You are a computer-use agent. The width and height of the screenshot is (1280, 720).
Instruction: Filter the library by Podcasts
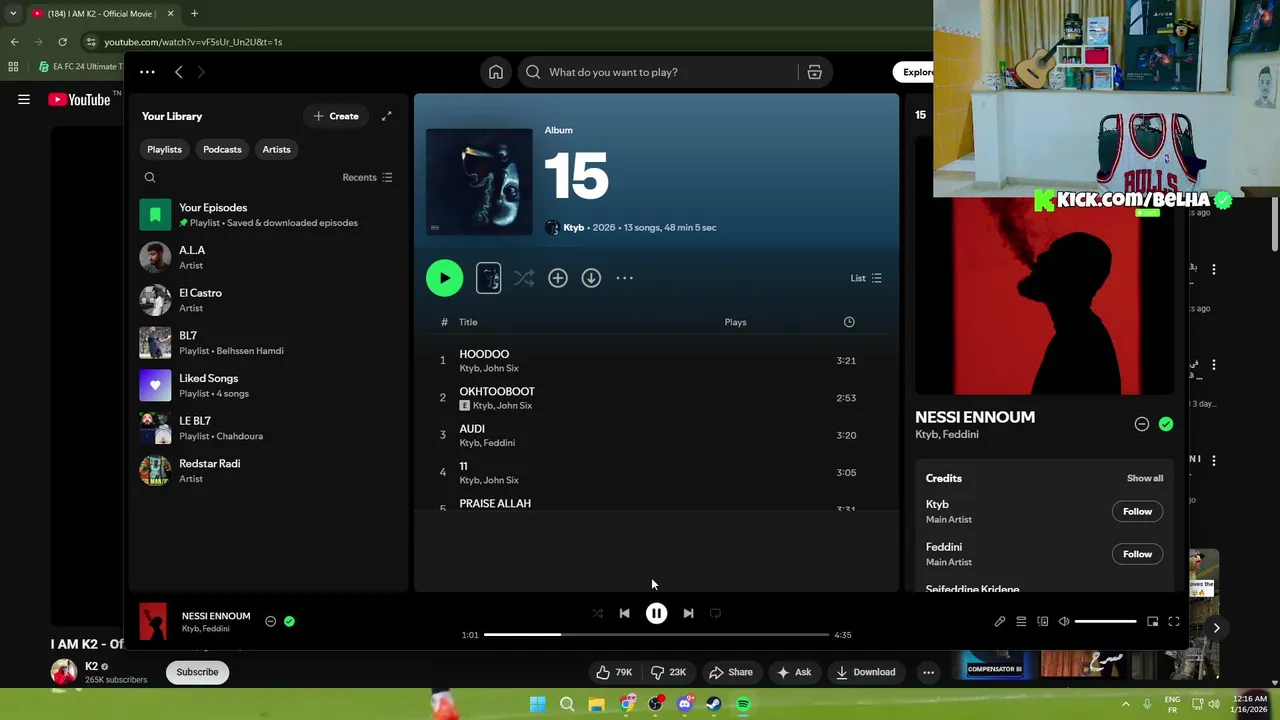pos(222,149)
